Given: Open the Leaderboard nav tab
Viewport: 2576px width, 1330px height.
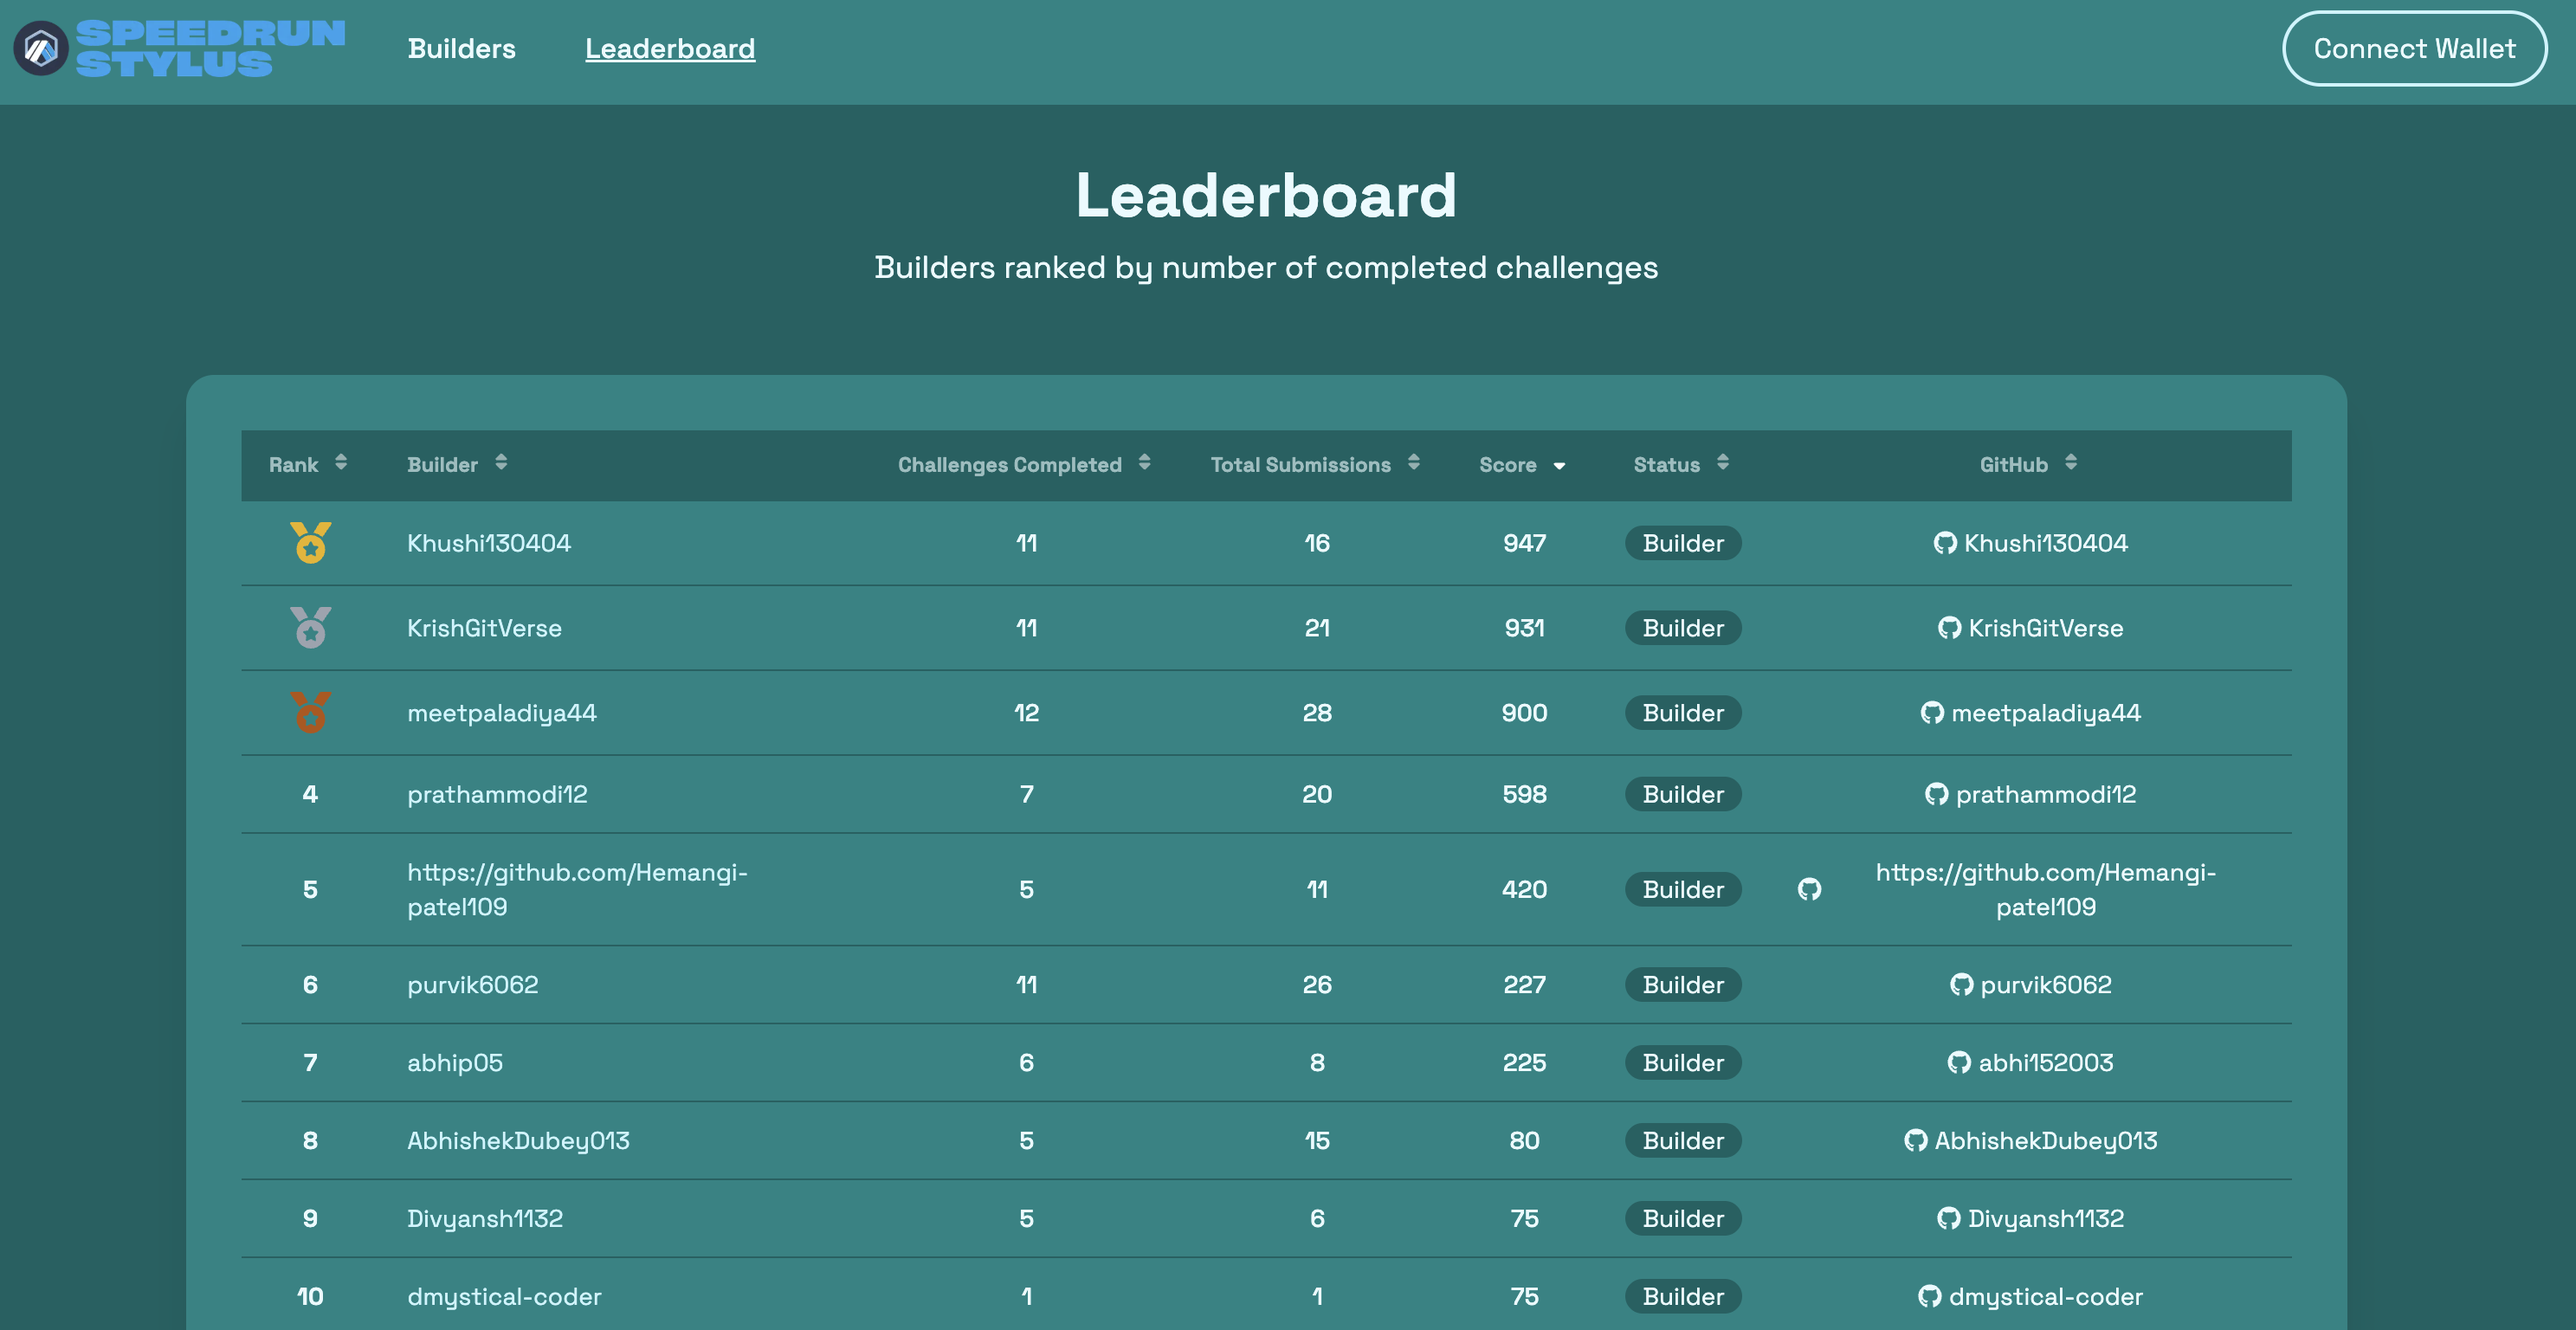Looking at the screenshot, I should (670, 48).
